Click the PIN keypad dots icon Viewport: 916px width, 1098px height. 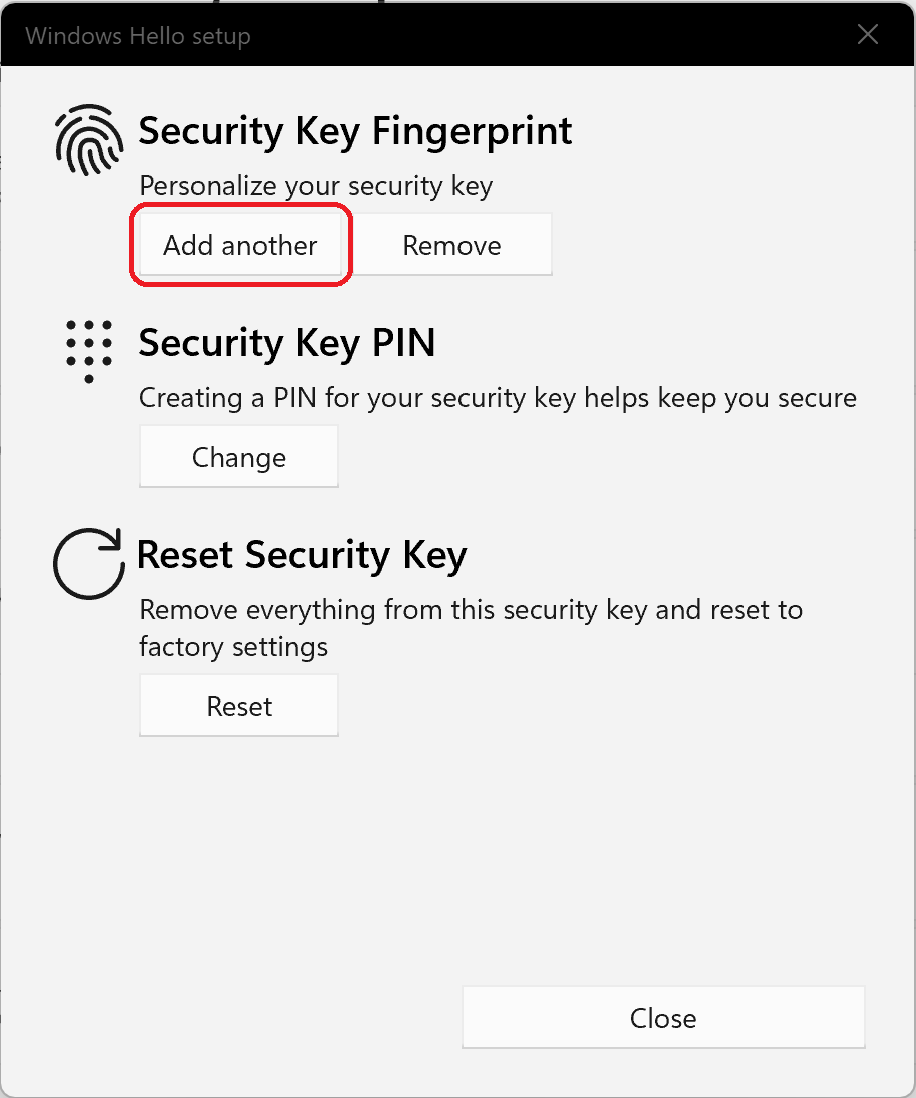pos(89,352)
